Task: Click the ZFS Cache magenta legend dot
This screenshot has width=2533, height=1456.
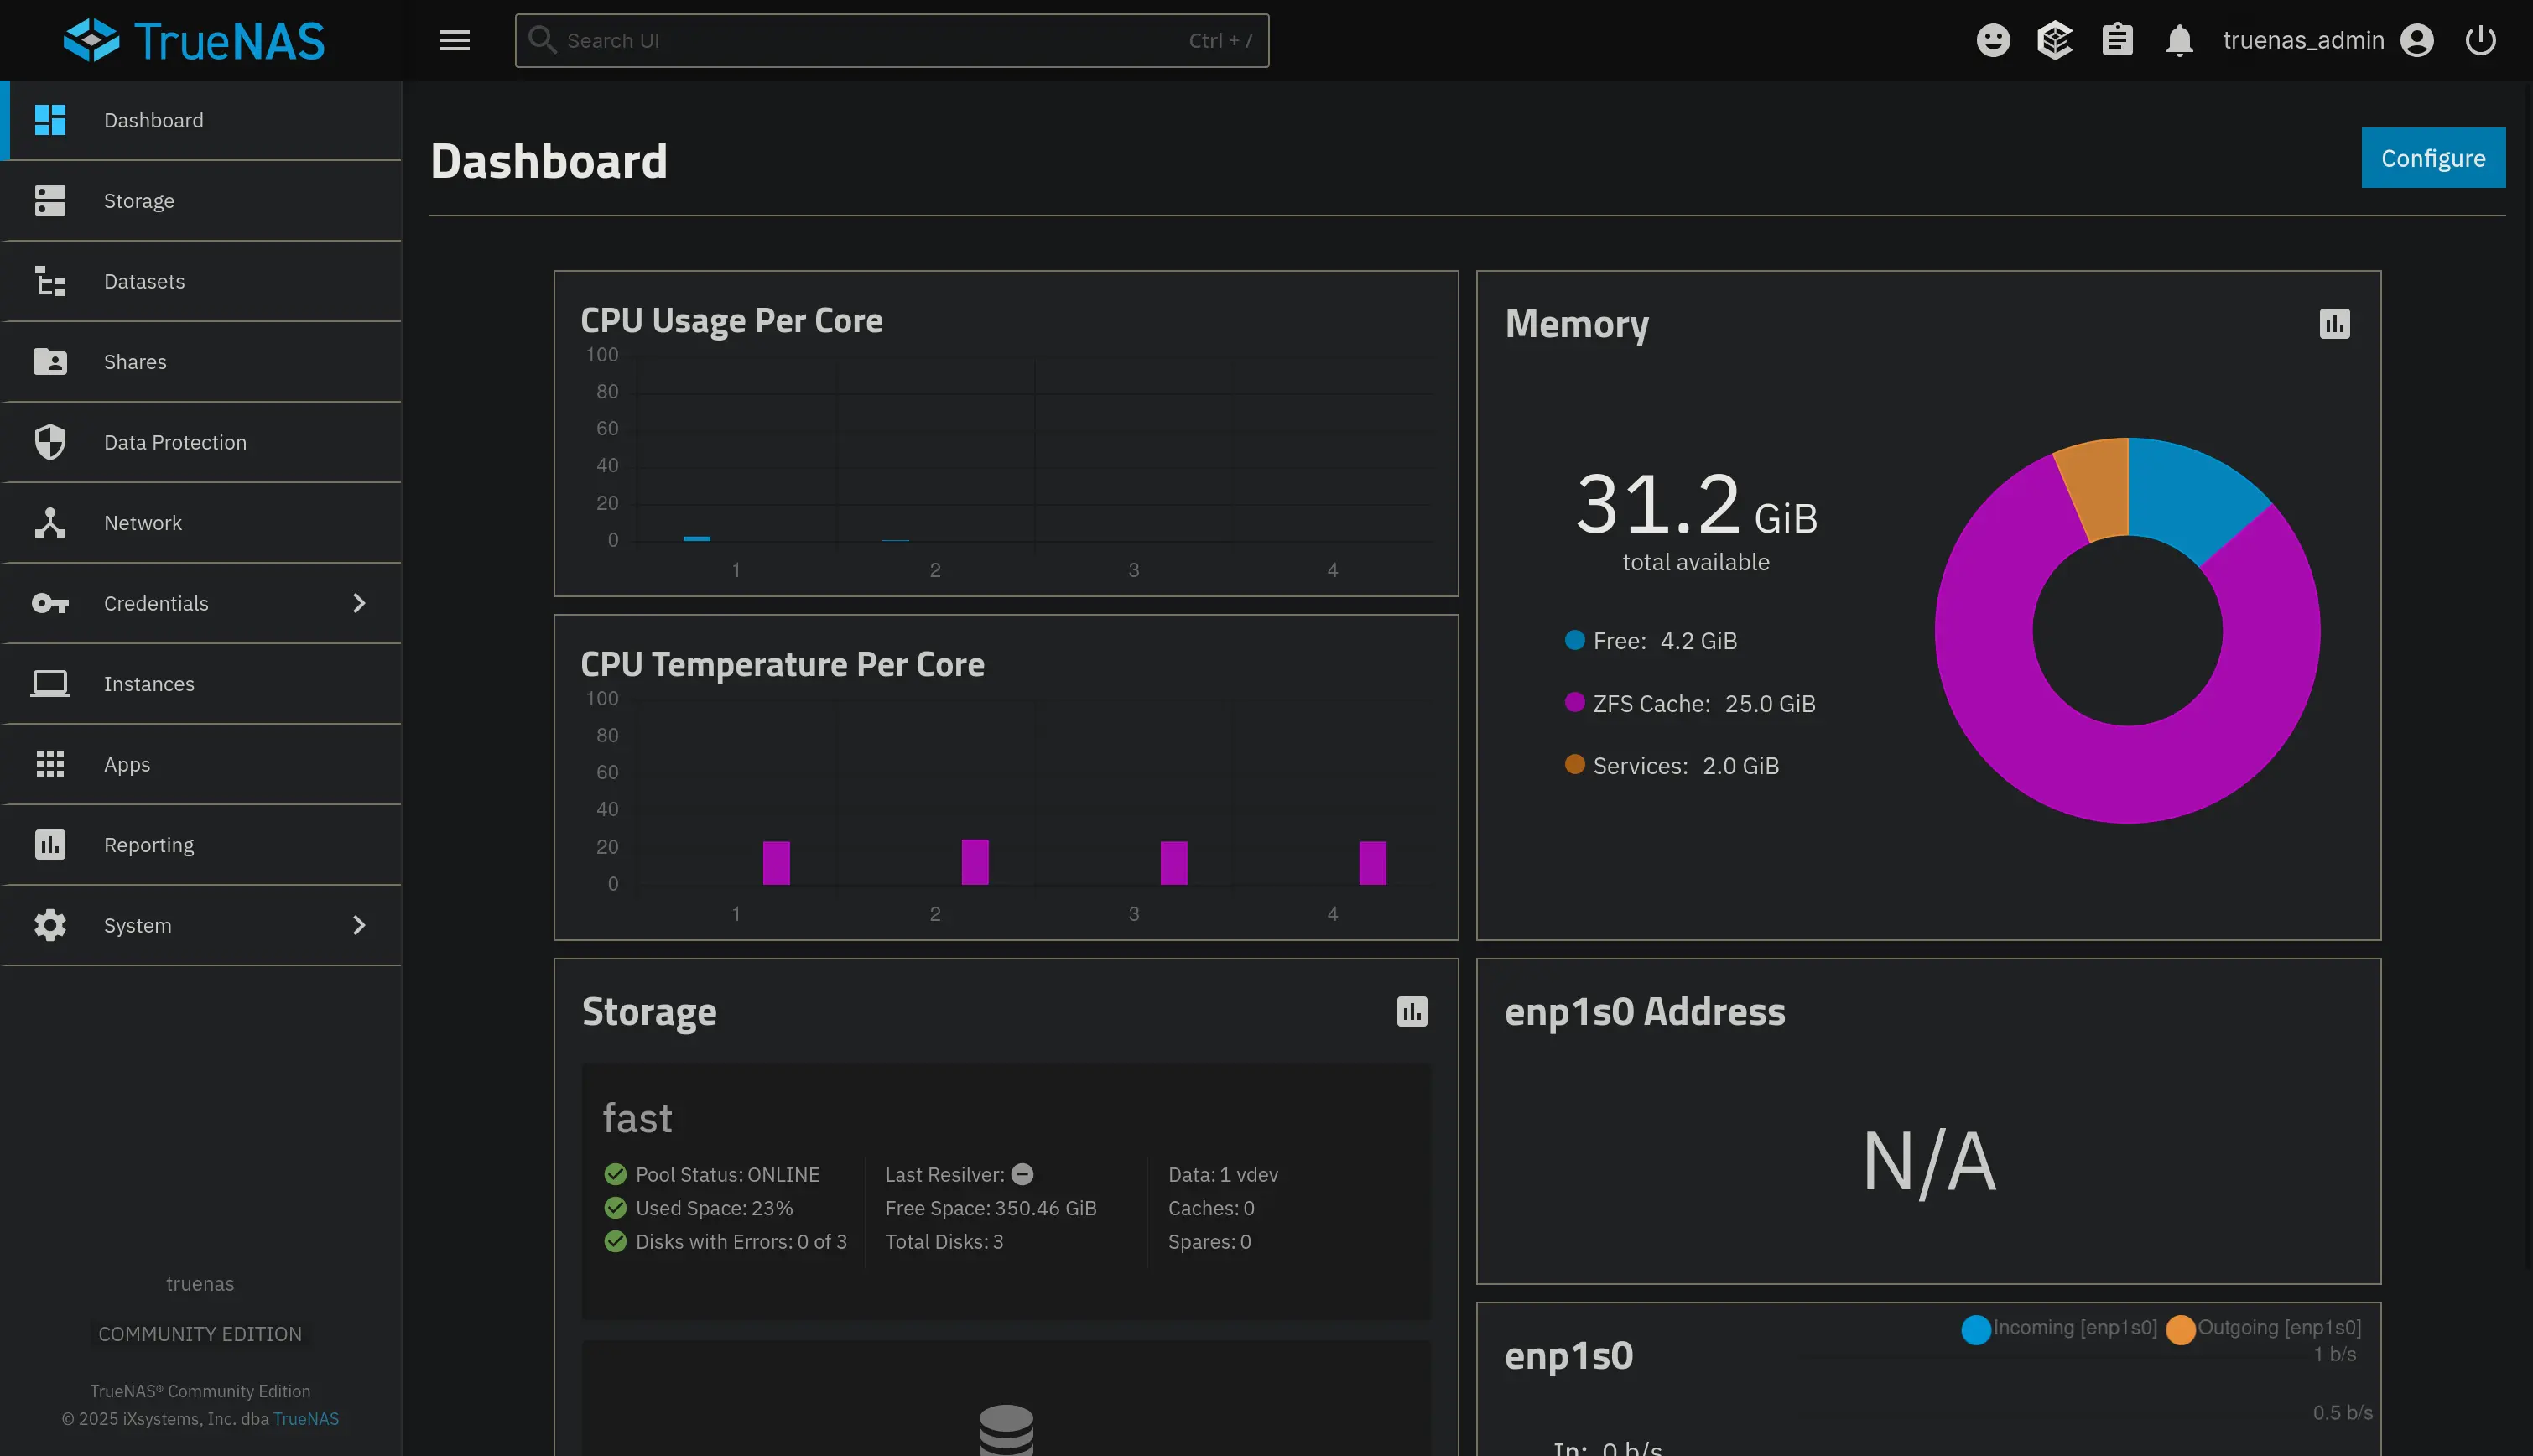Action: (1574, 702)
